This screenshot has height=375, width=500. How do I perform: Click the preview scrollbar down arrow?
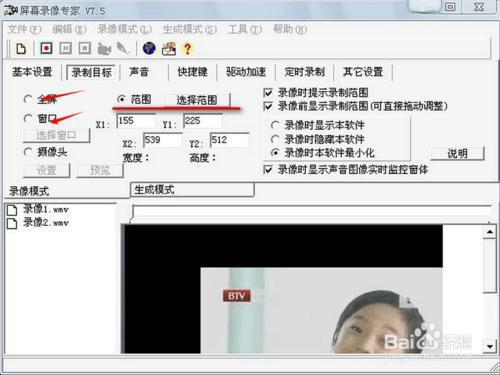490,347
